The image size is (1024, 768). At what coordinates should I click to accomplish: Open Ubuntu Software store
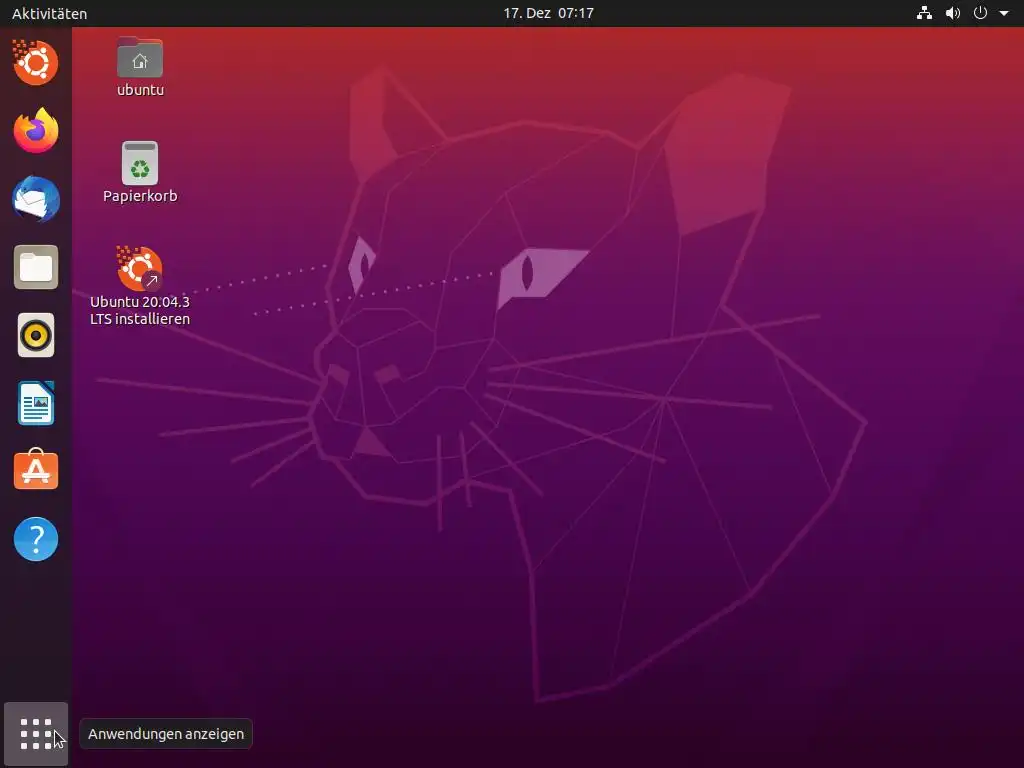pos(36,470)
